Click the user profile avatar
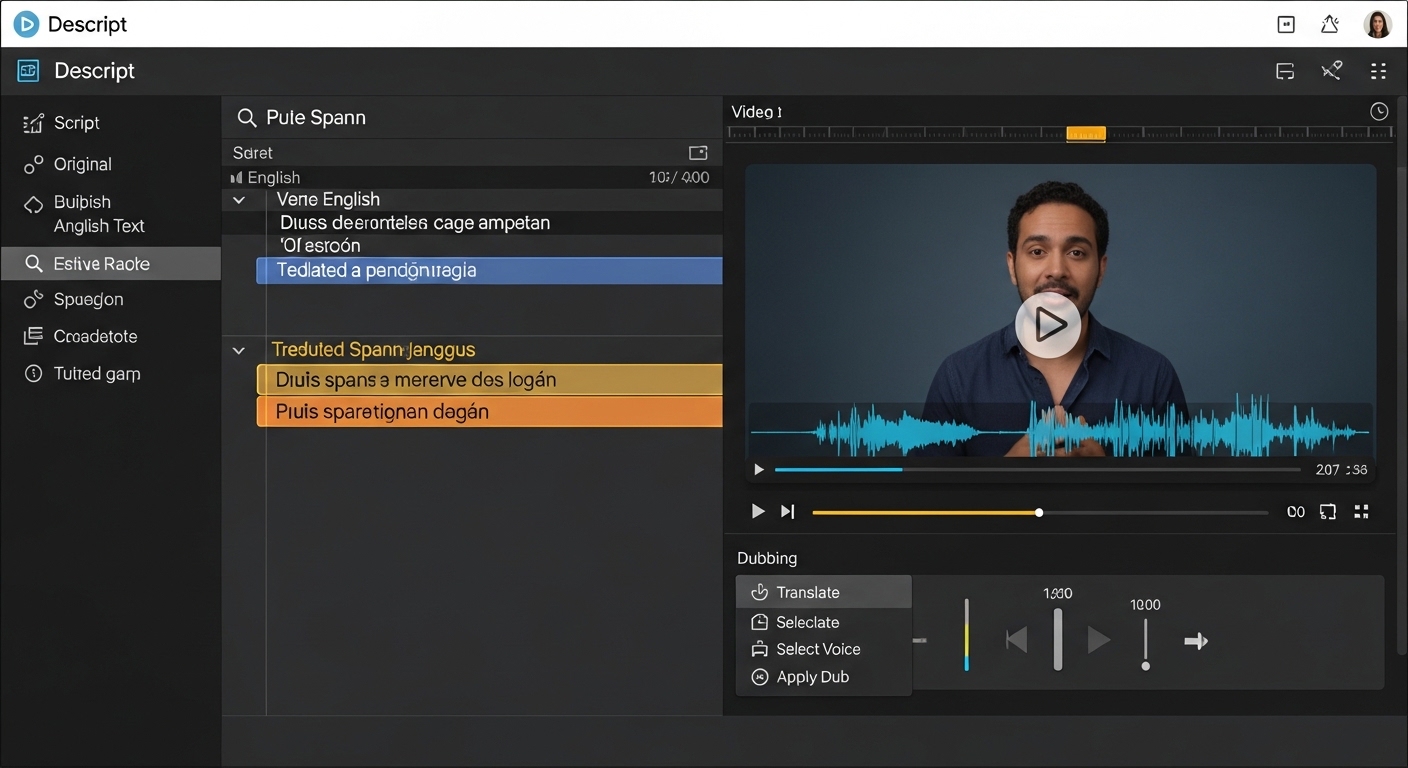This screenshot has height=768, width=1408. [1377, 25]
